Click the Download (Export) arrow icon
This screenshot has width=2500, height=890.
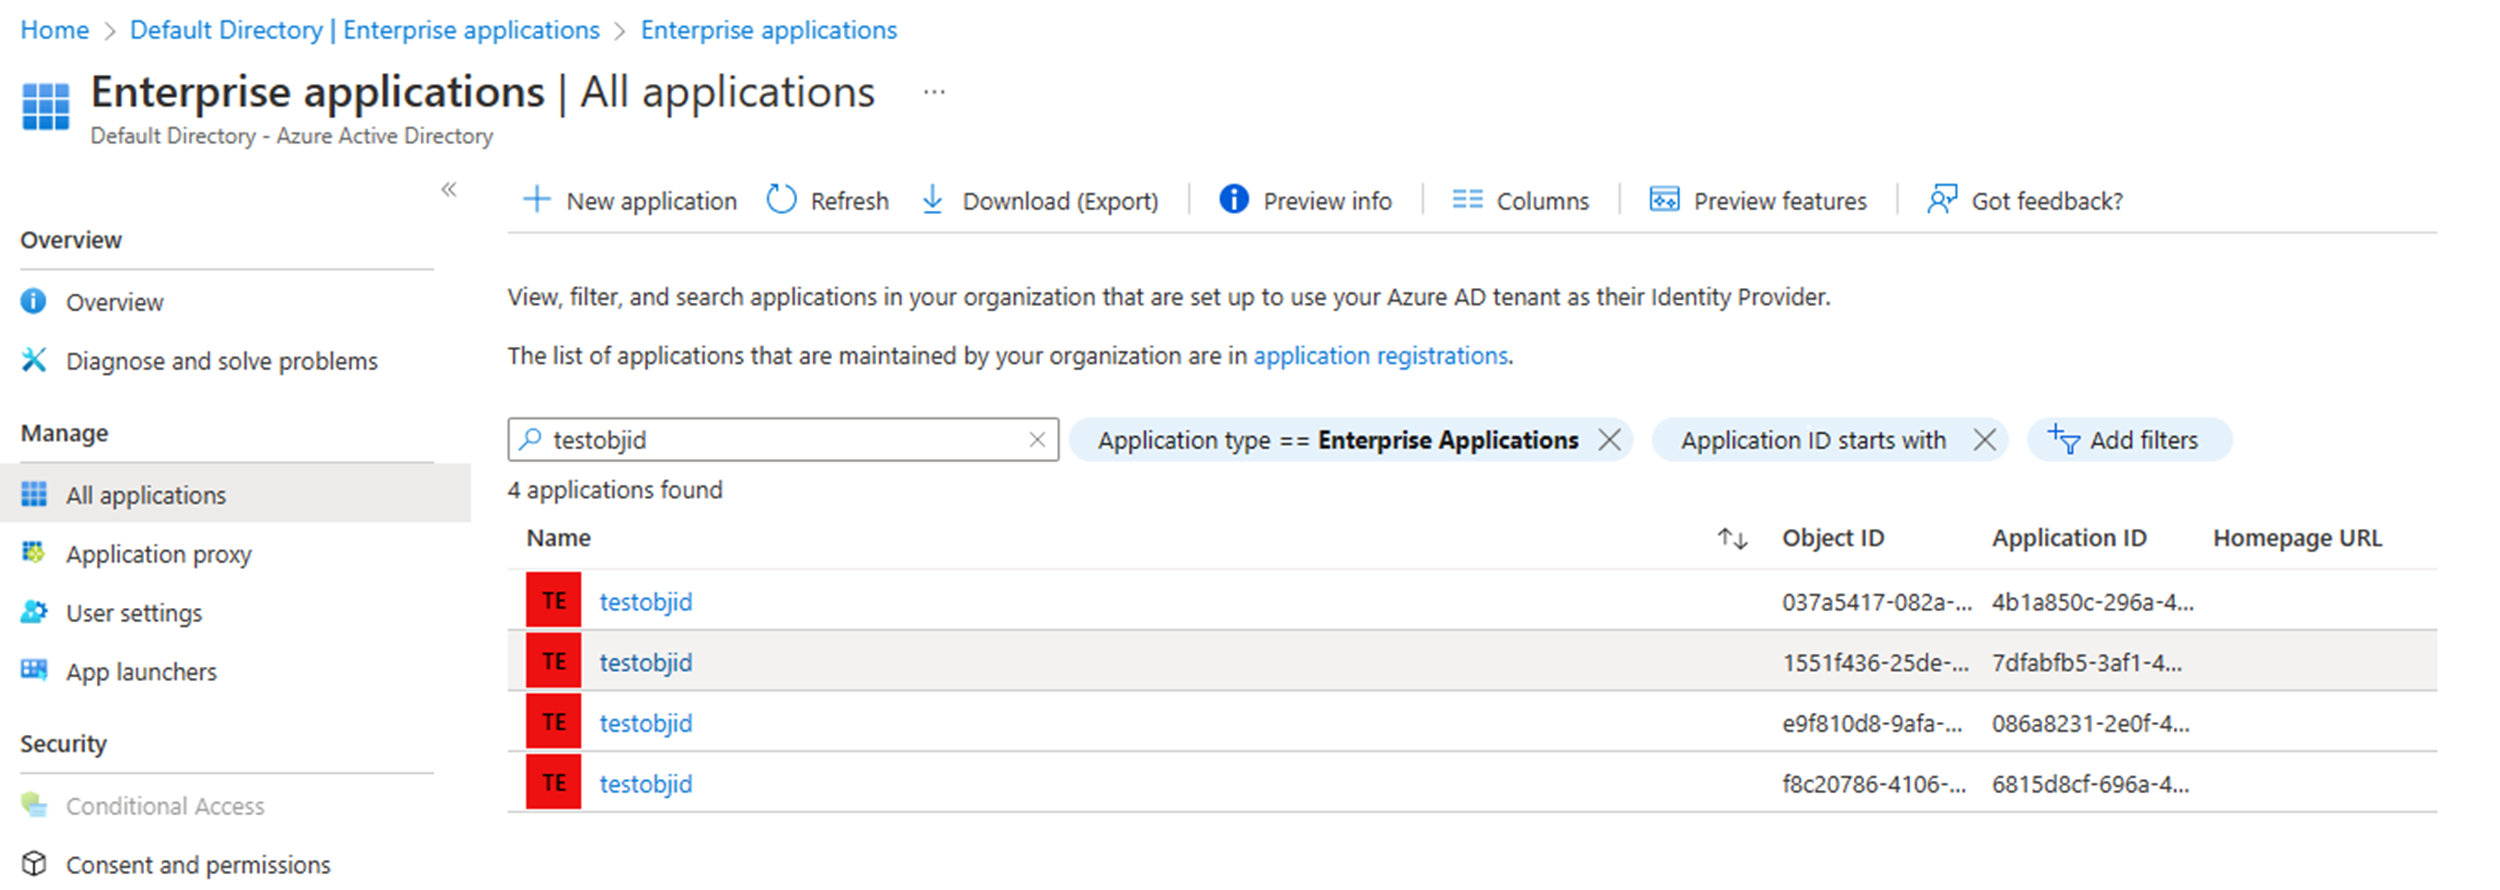tap(932, 200)
